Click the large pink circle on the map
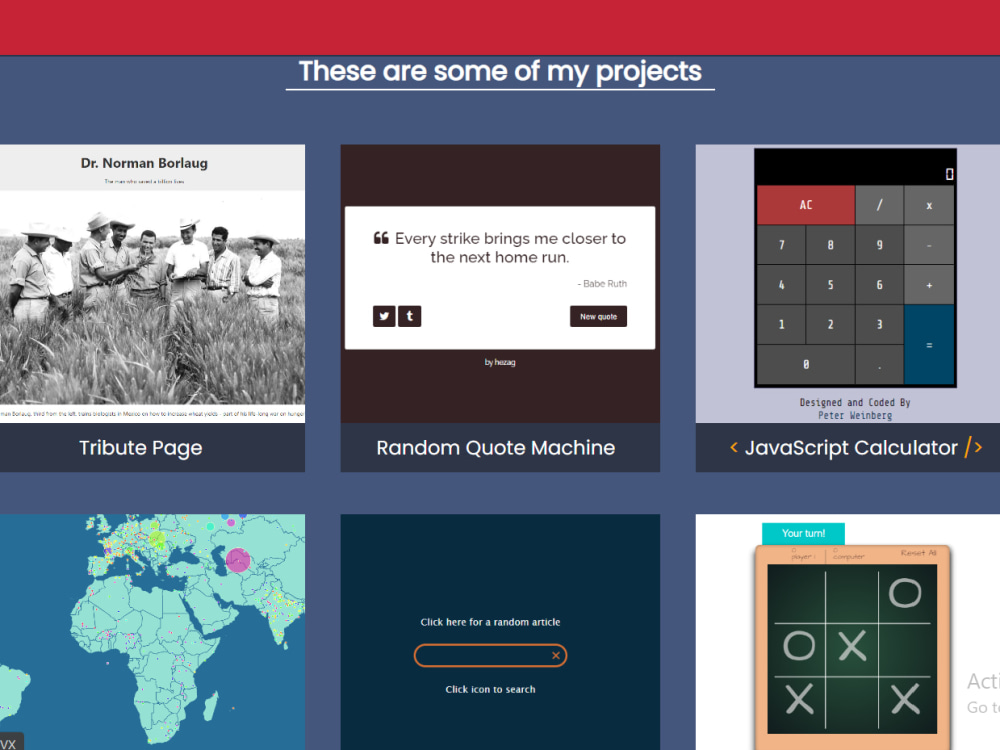 coord(238,560)
